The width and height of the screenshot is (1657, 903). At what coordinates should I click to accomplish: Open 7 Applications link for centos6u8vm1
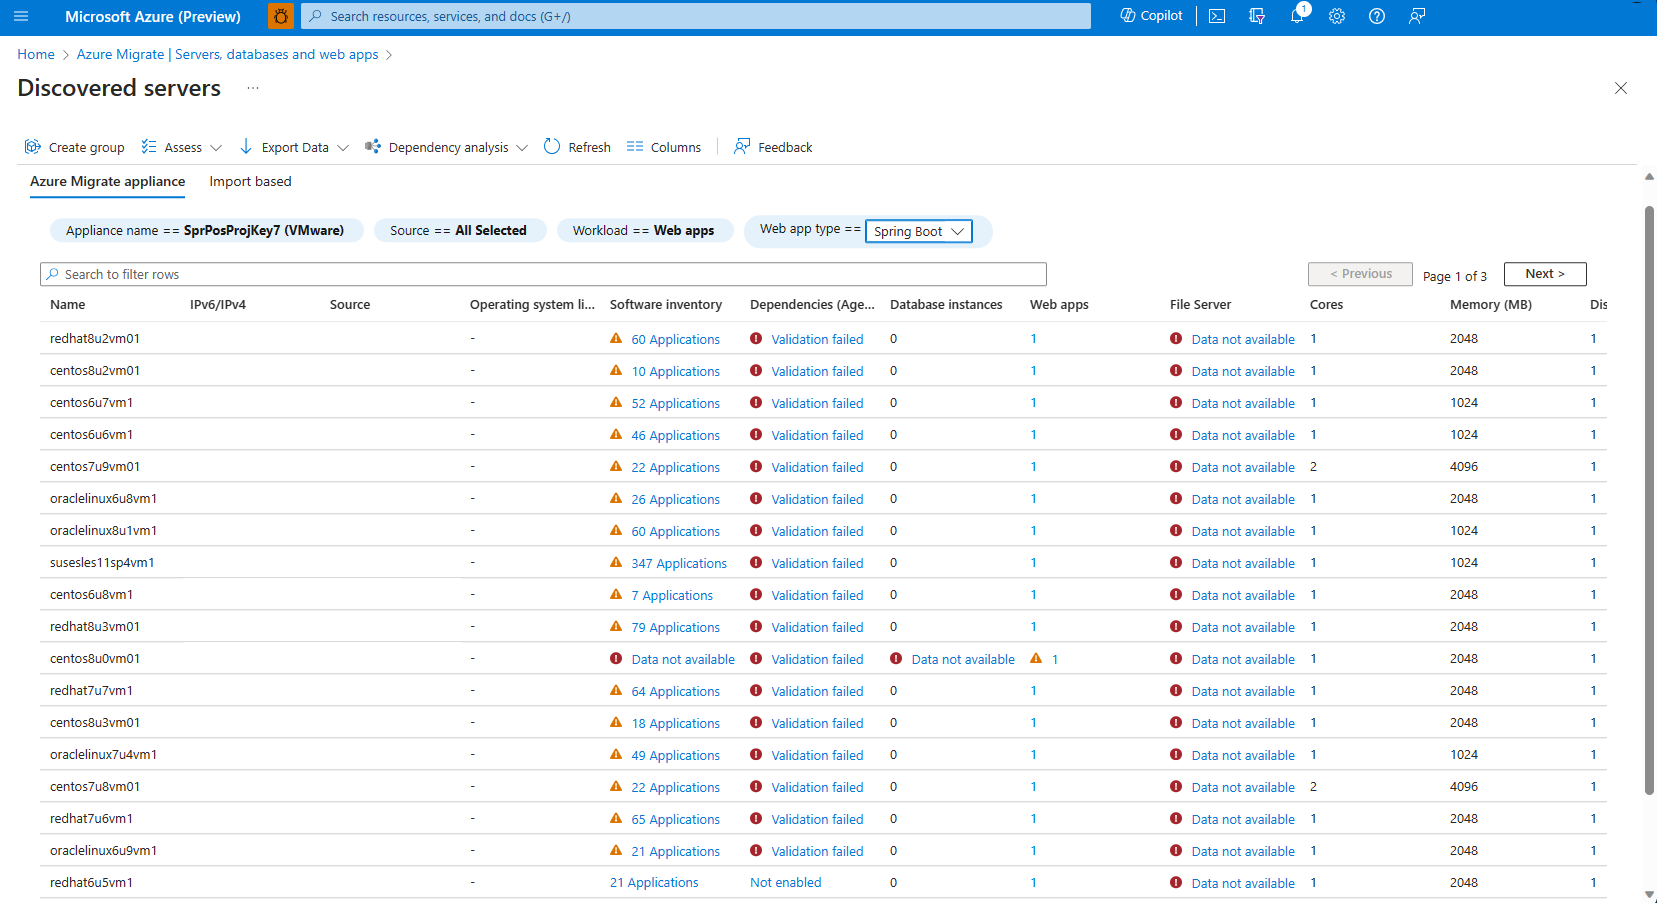point(672,595)
